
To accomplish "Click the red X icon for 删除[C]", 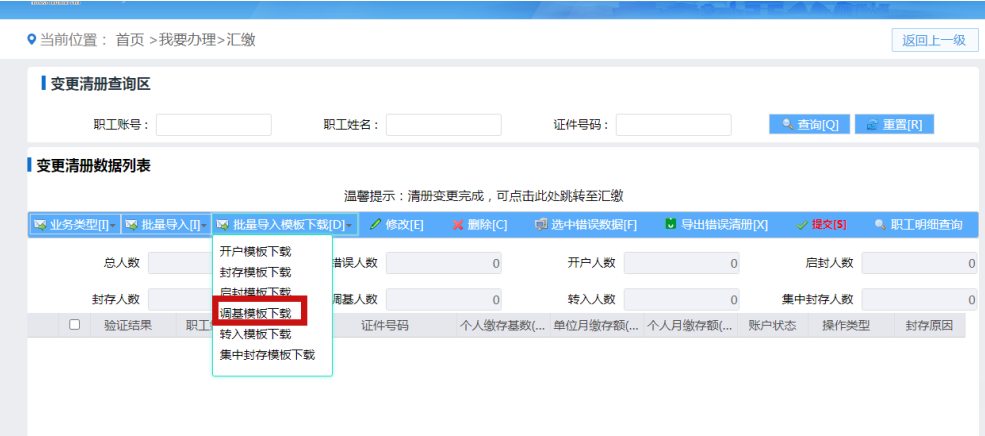I will pos(458,225).
